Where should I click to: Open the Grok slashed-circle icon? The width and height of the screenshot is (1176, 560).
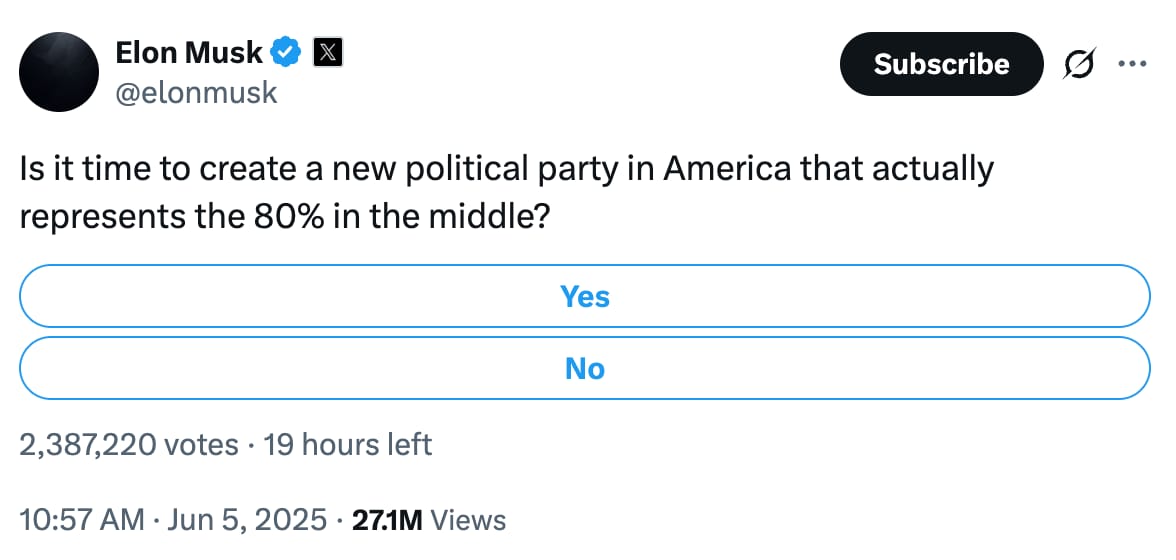tap(1081, 64)
